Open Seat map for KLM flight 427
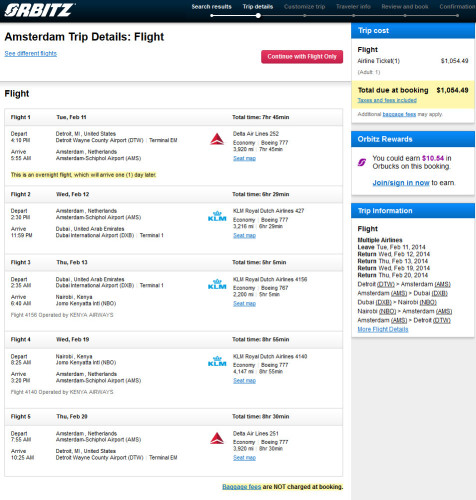The height and width of the screenshot is (500, 476). [x=244, y=236]
